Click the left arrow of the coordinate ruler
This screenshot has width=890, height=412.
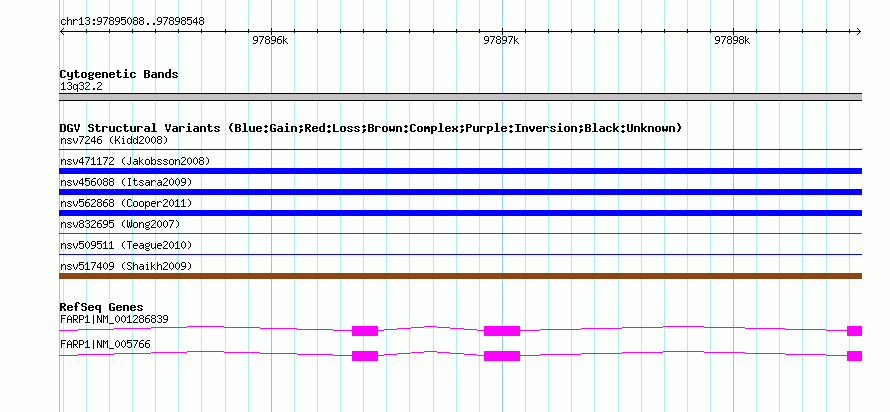[63, 31]
